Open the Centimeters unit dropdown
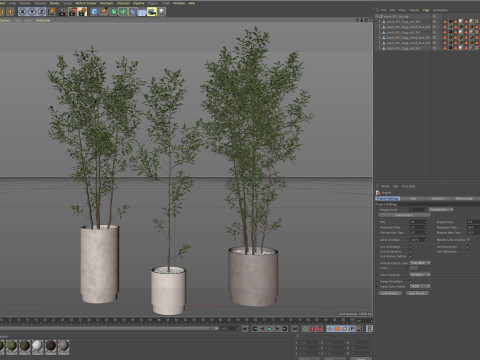Image resolution: width=480 pixels, height=360 pixels. [x=441, y=210]
